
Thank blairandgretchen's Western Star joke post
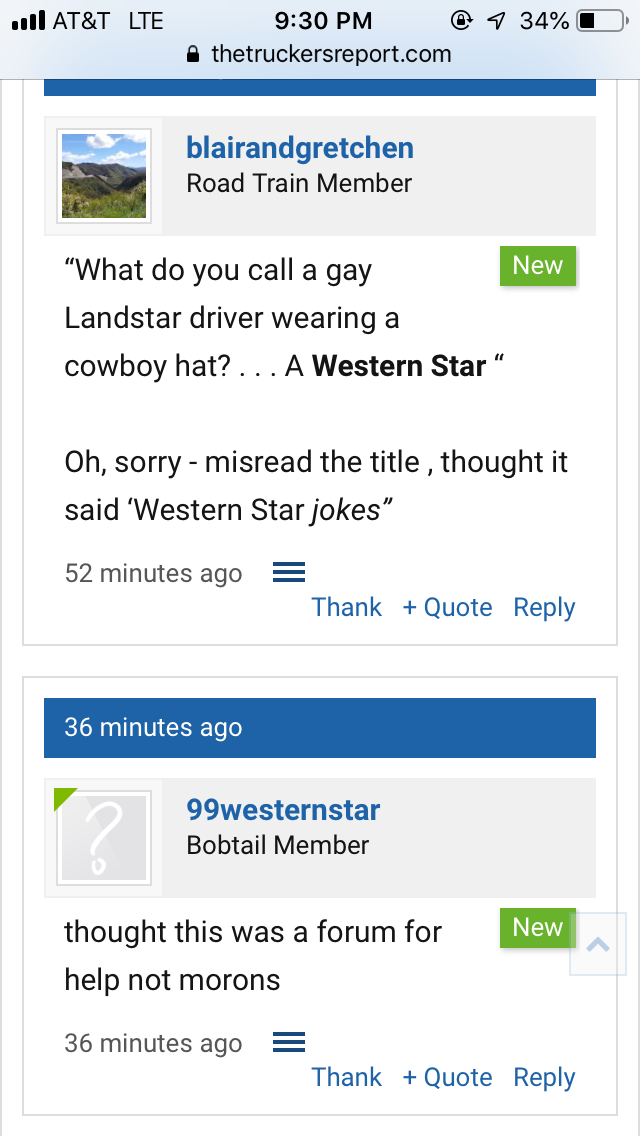coord(346,607)
